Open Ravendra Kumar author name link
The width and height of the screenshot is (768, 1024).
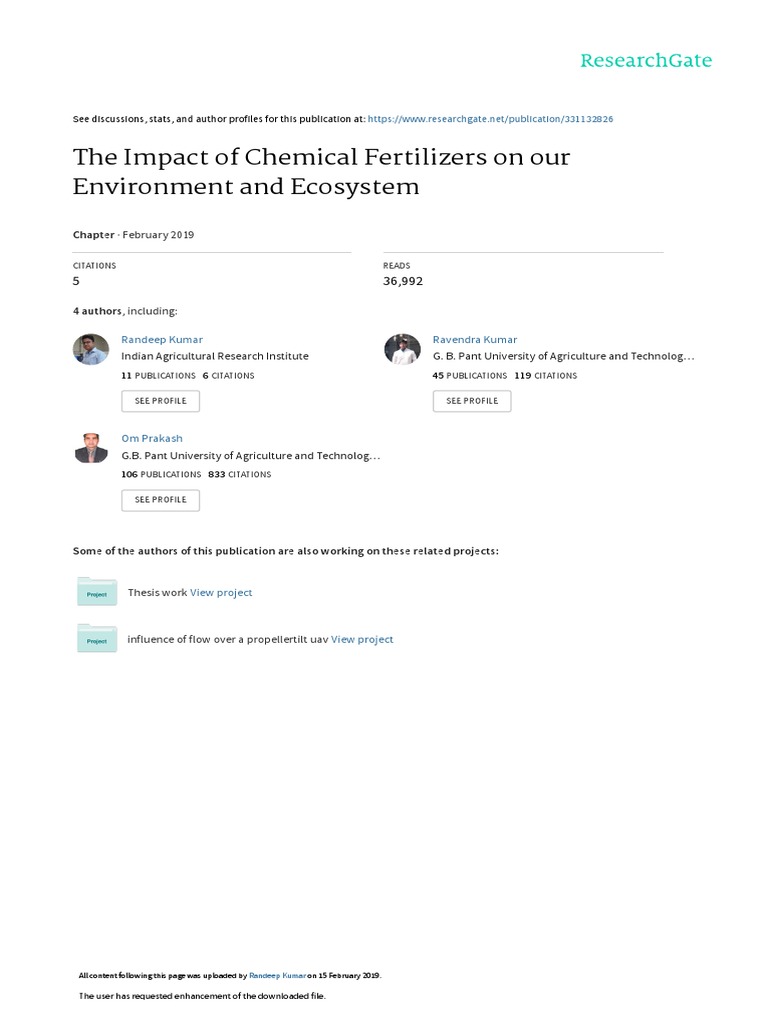pos(474,340)
